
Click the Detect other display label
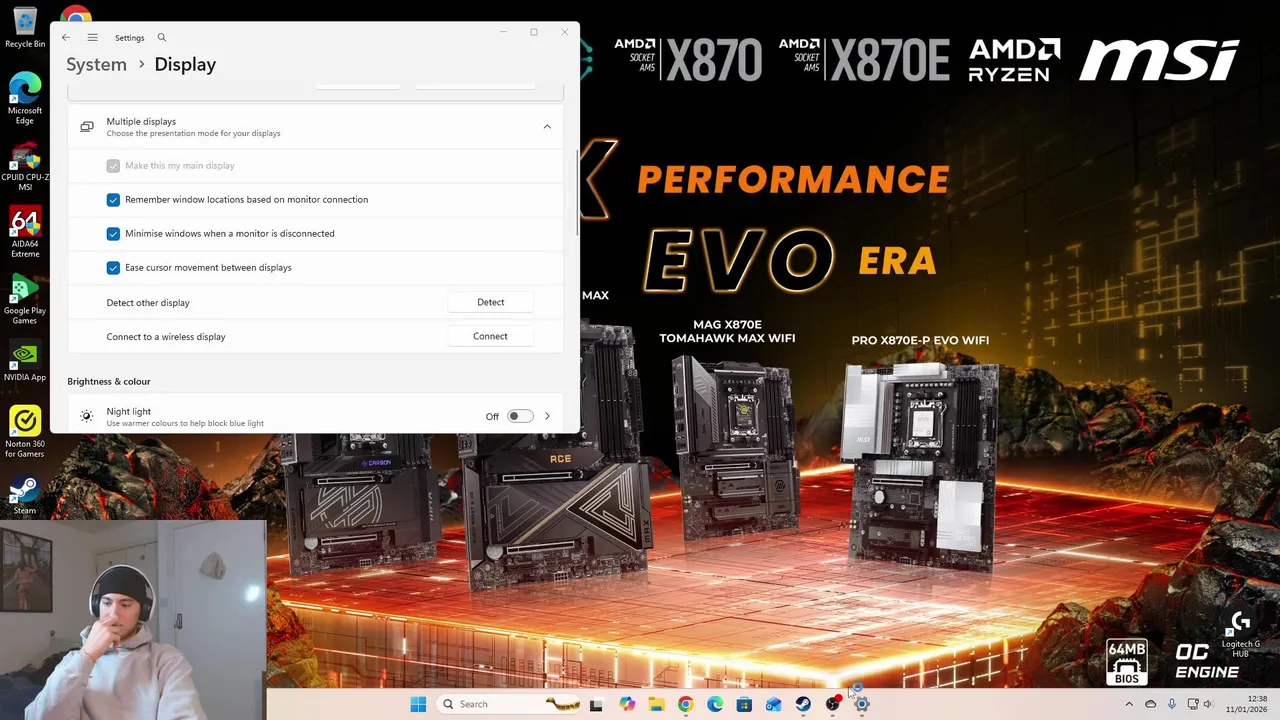148,302
